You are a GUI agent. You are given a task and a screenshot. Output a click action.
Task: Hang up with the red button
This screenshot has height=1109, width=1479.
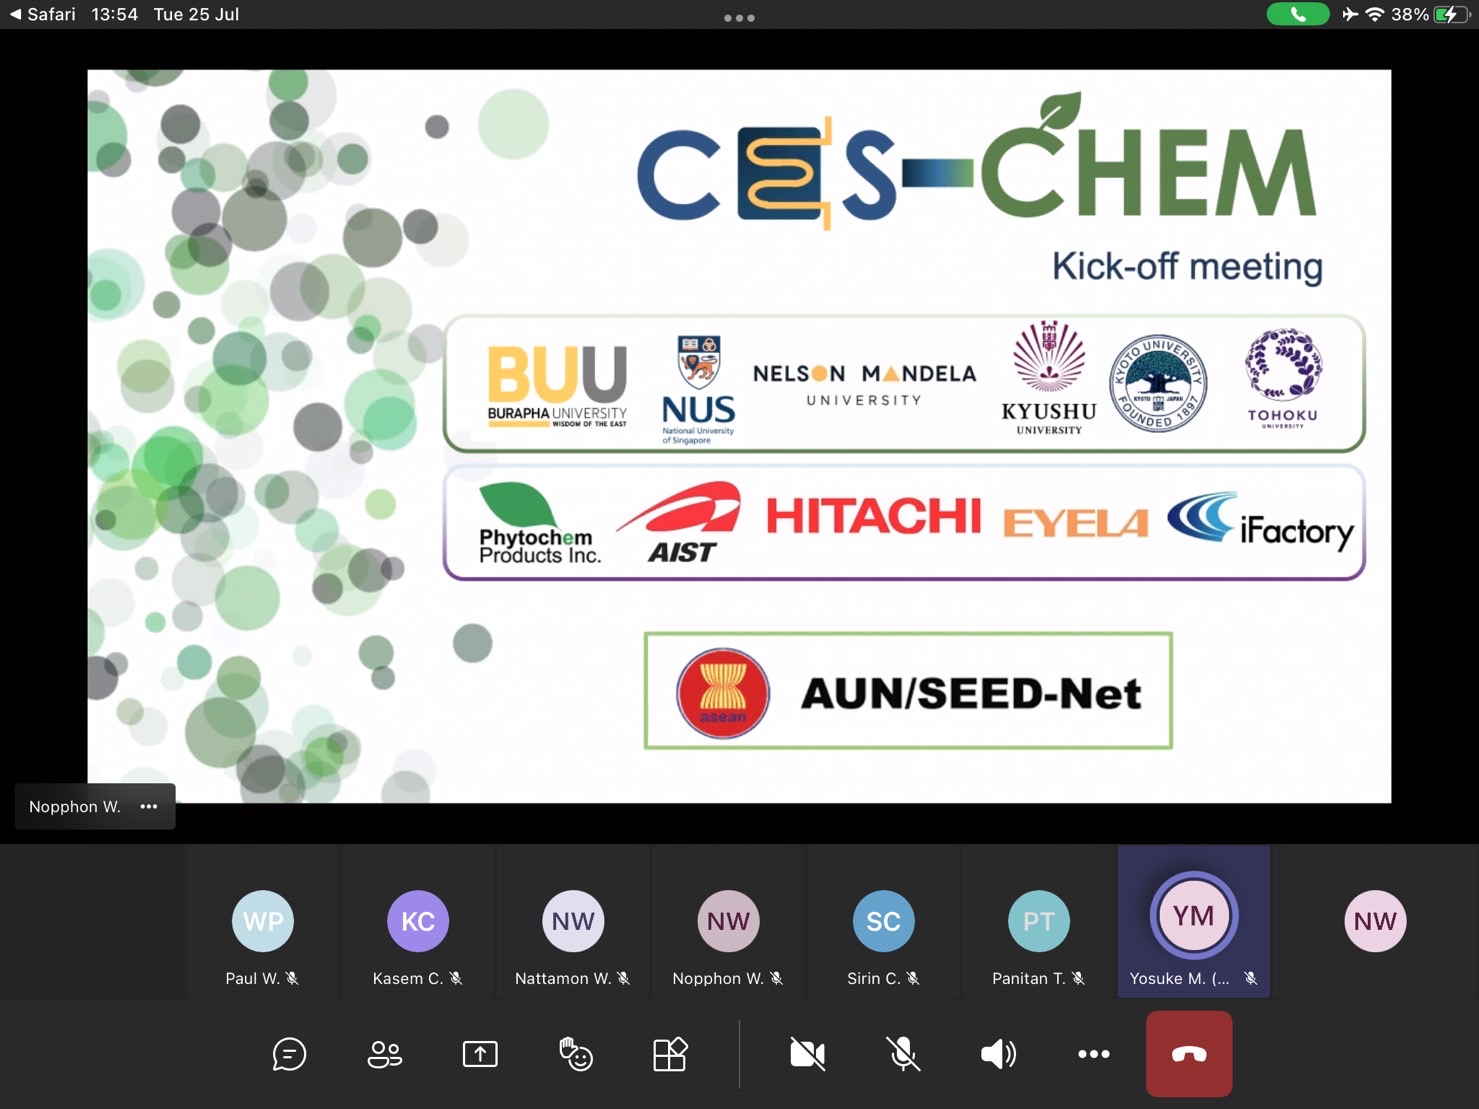(1188, 1054)
